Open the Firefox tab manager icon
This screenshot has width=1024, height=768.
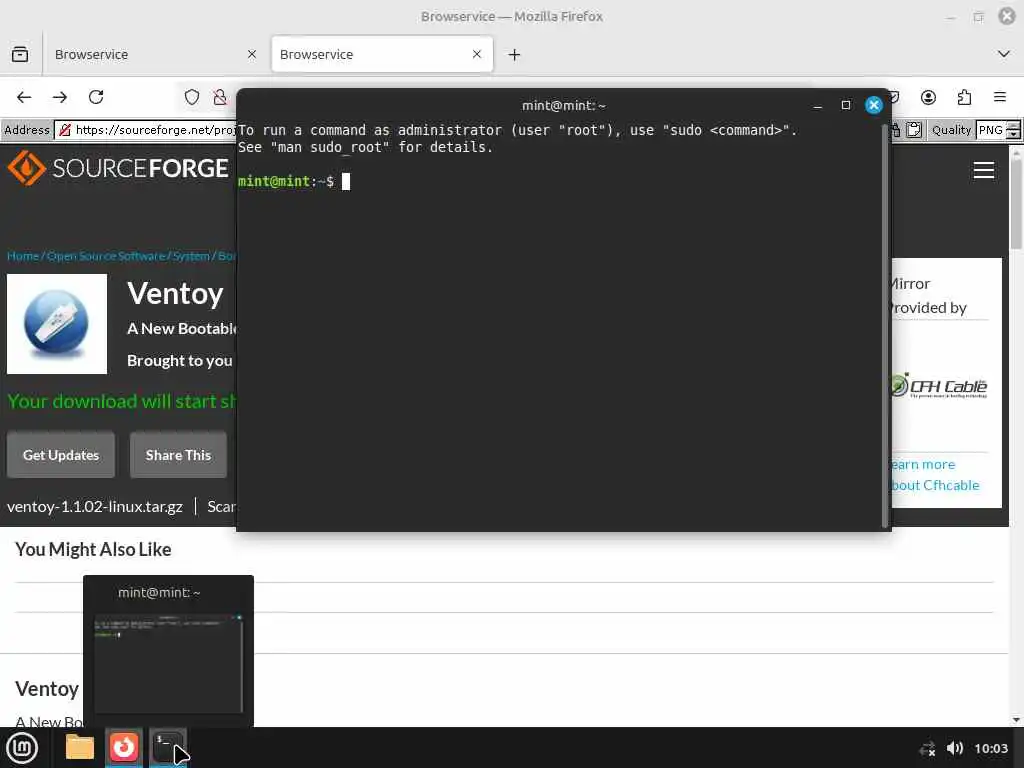[x=20, y=54]
